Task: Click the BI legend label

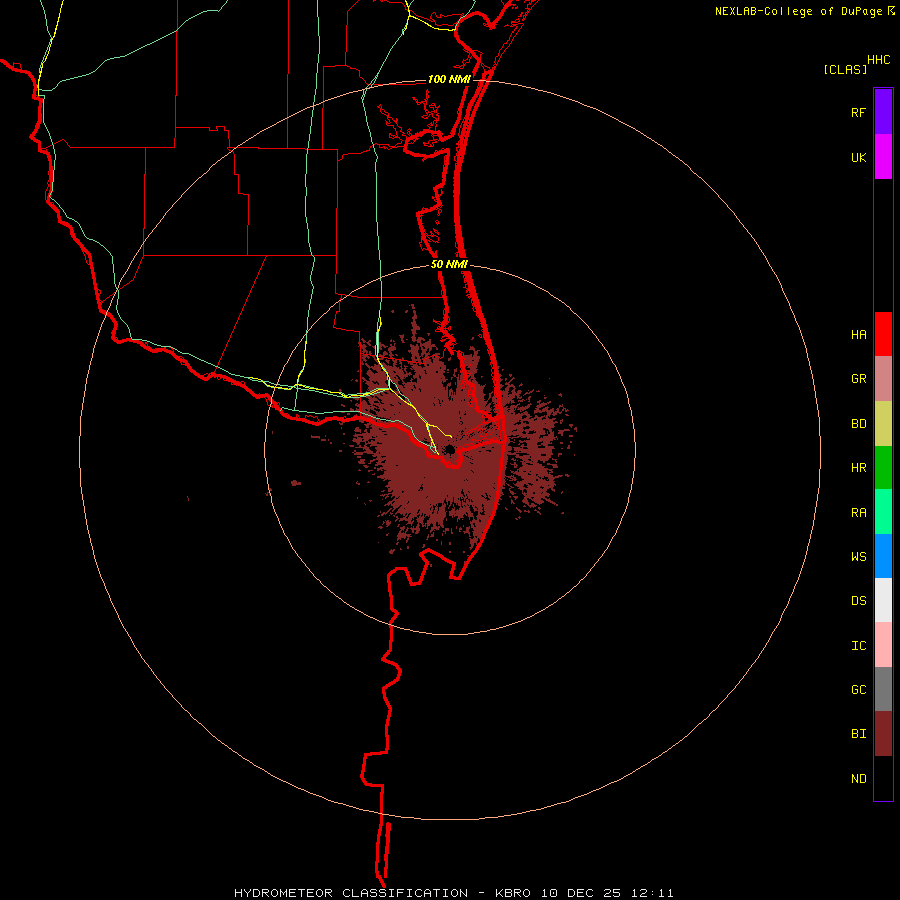Action: point(858,734)
